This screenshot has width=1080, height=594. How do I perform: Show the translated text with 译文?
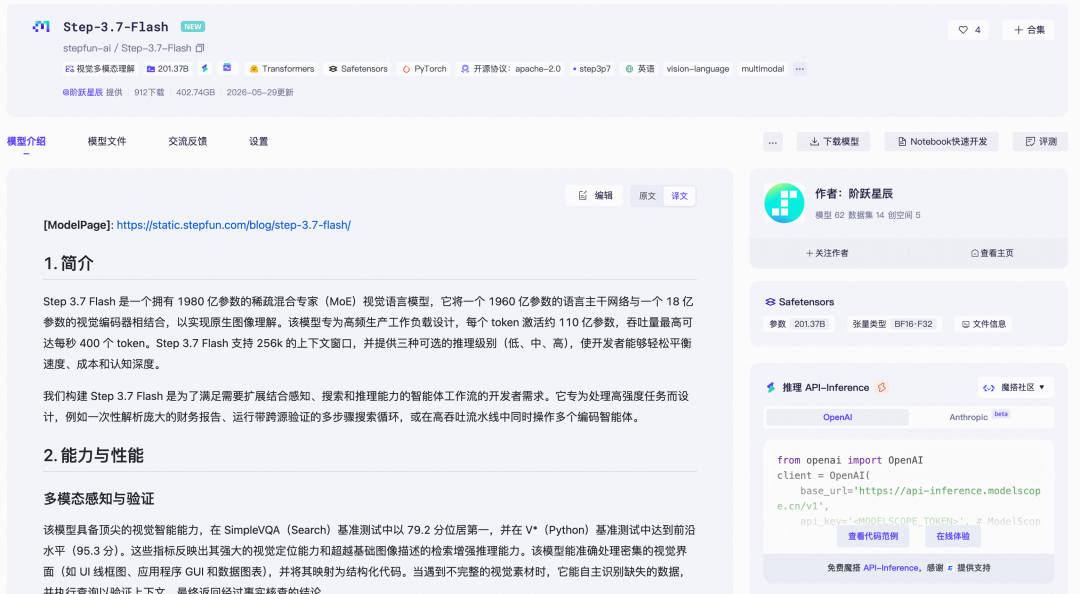[x=679, y=196]
